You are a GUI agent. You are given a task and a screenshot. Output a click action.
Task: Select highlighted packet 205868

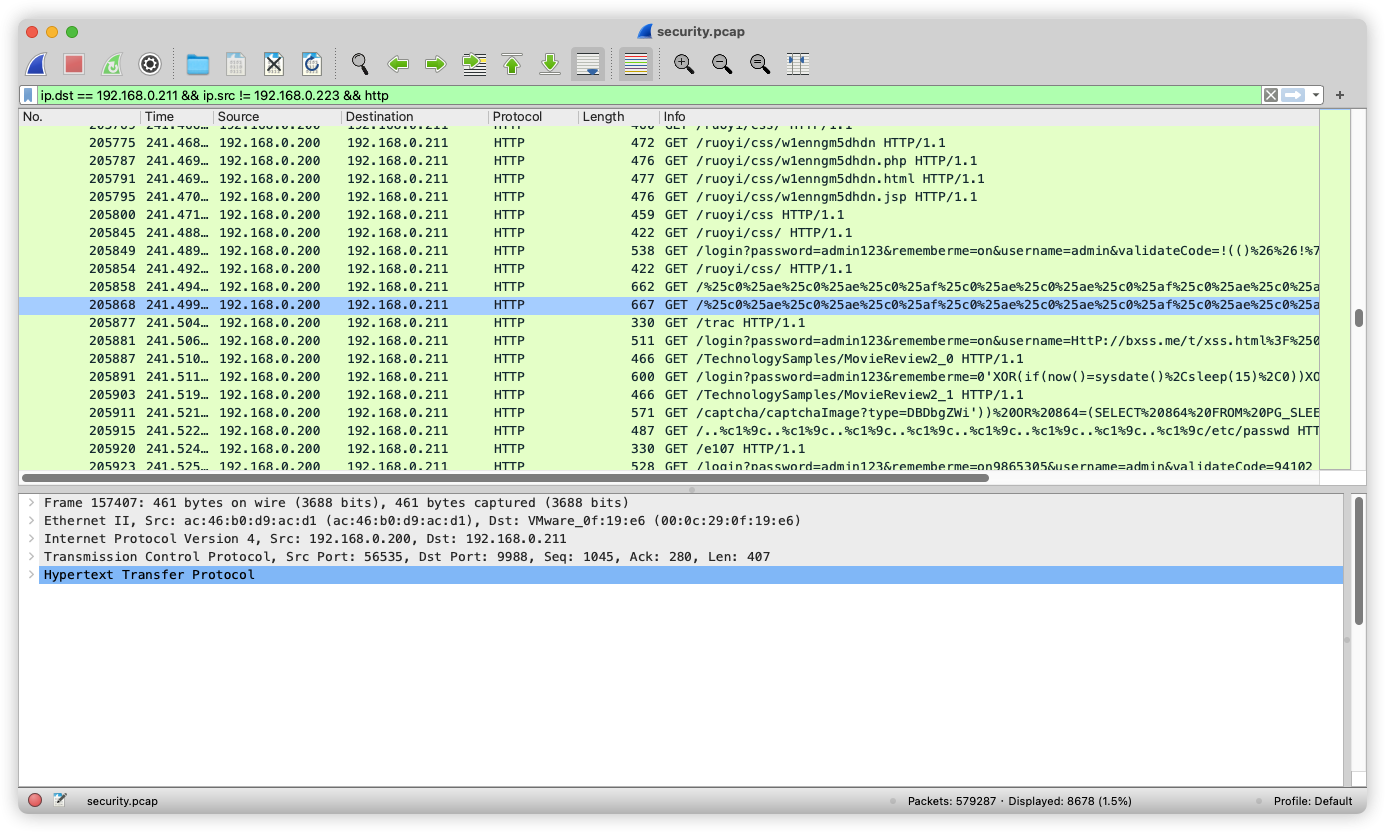669,305
